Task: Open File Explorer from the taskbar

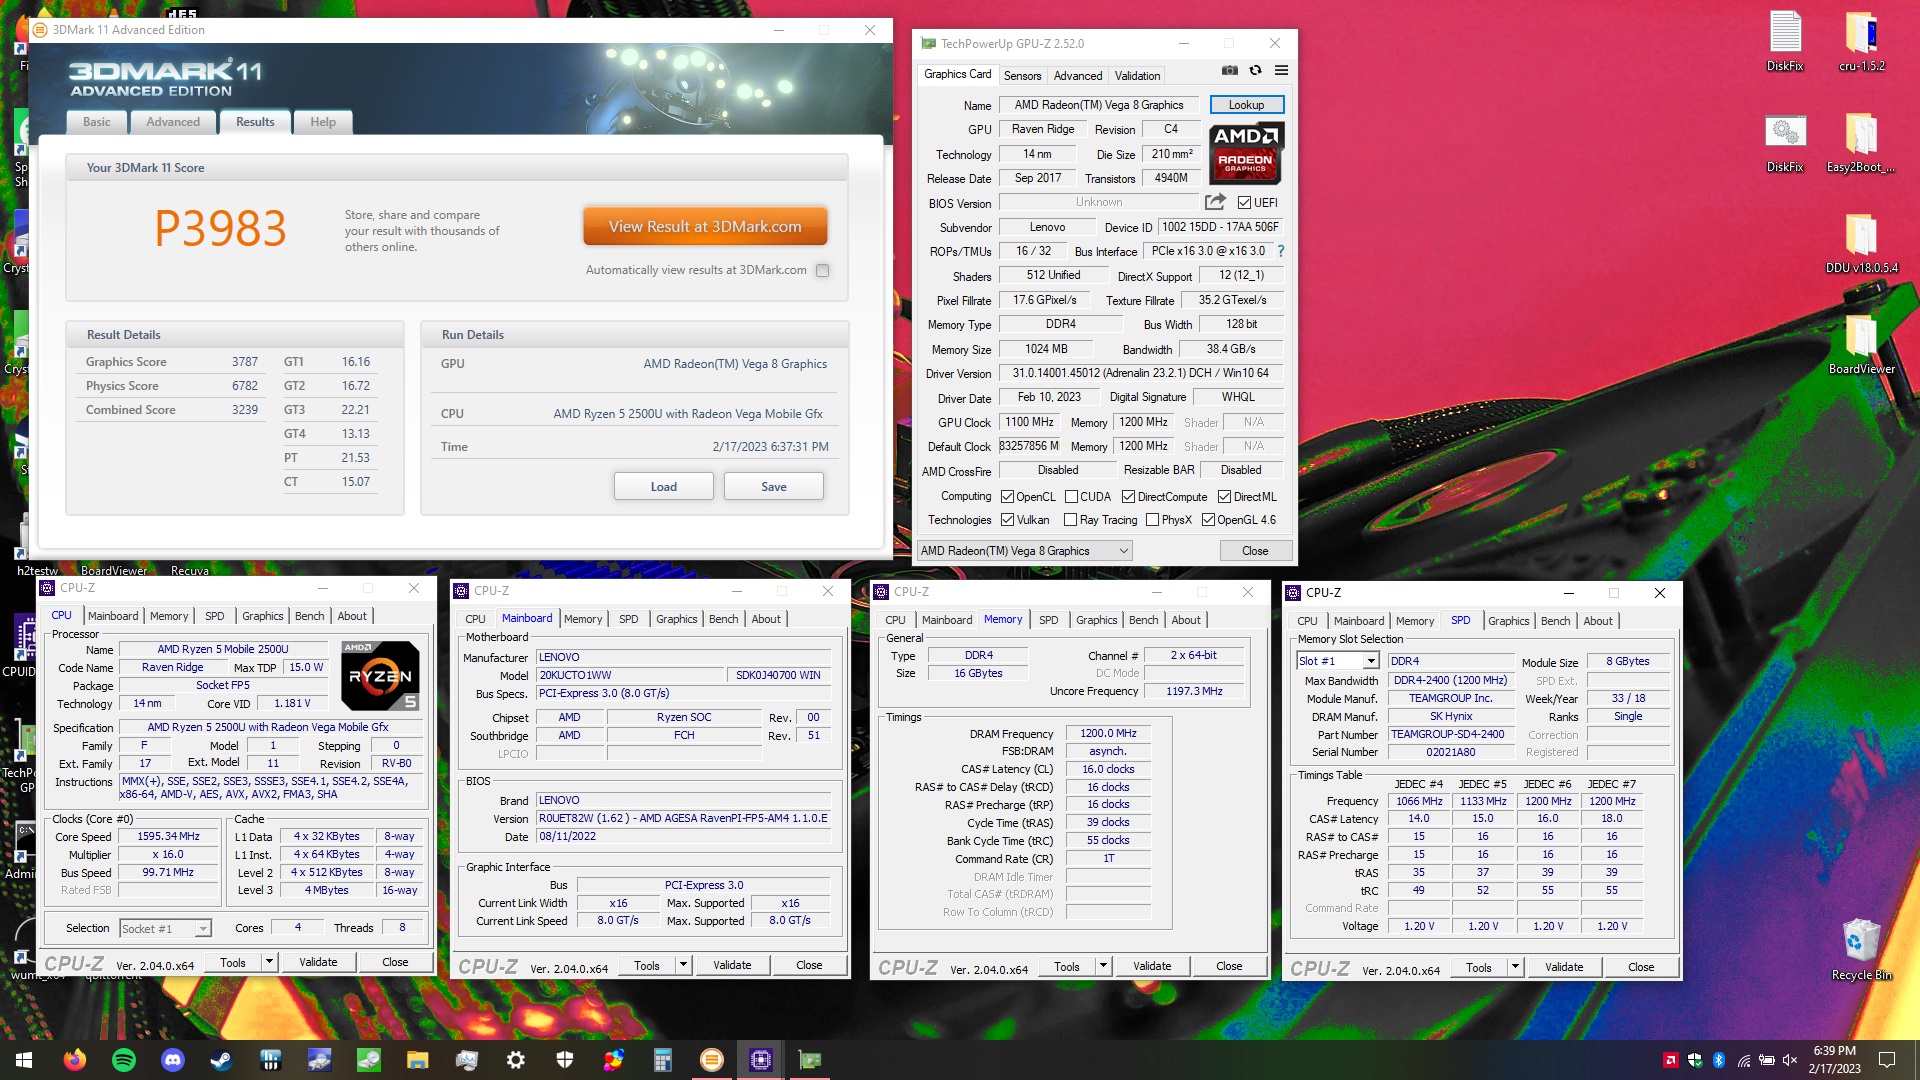Action: tap(418, 1060)
